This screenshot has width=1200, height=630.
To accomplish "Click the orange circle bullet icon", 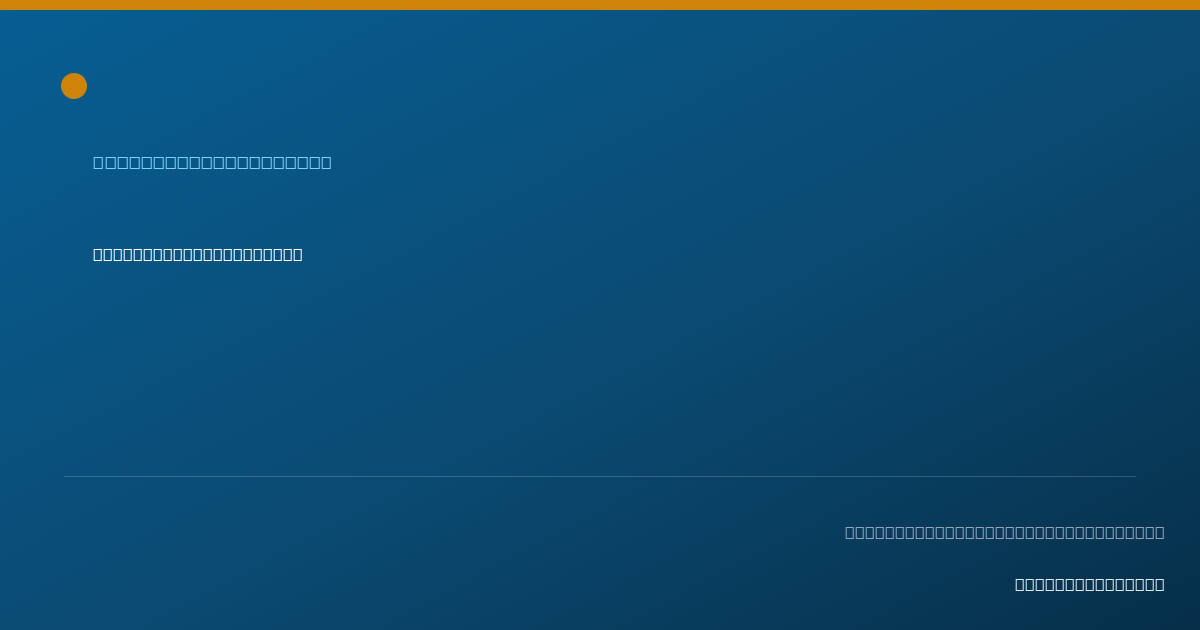I will coord(74,86).
